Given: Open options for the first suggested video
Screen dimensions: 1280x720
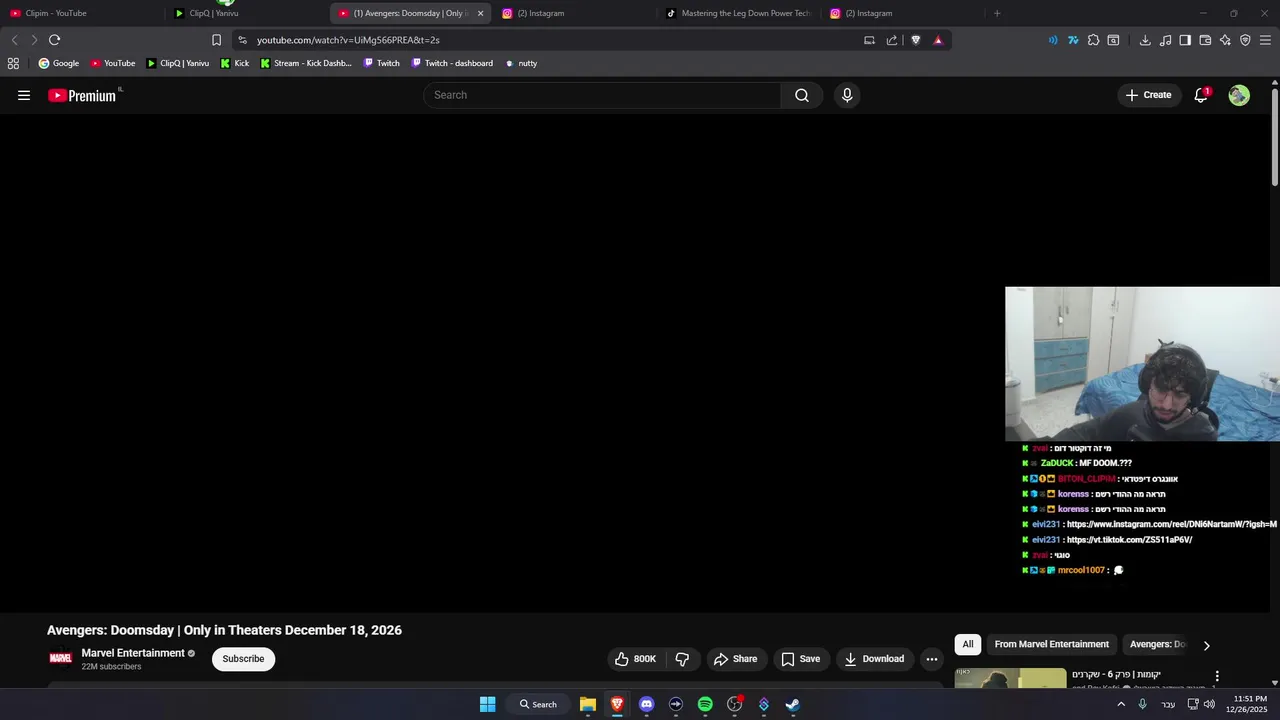Looking at the screenshot, I should pyautogui.click(x=1217, y=676).
